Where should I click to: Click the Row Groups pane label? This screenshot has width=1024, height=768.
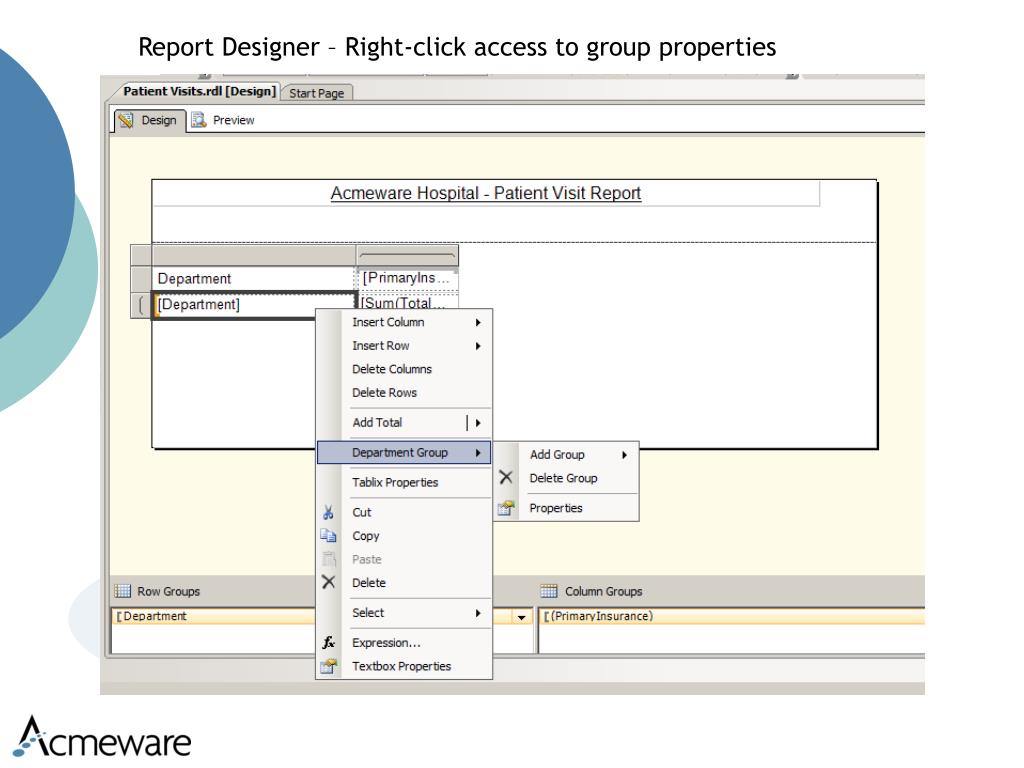168,592
